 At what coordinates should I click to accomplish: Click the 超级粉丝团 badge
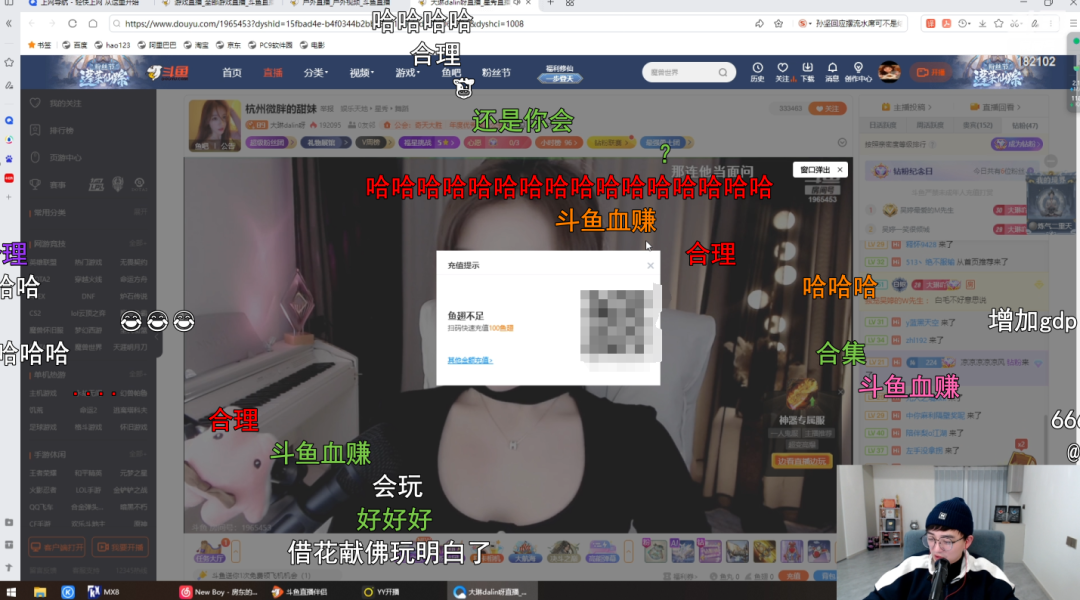click(x=271, y=143)
